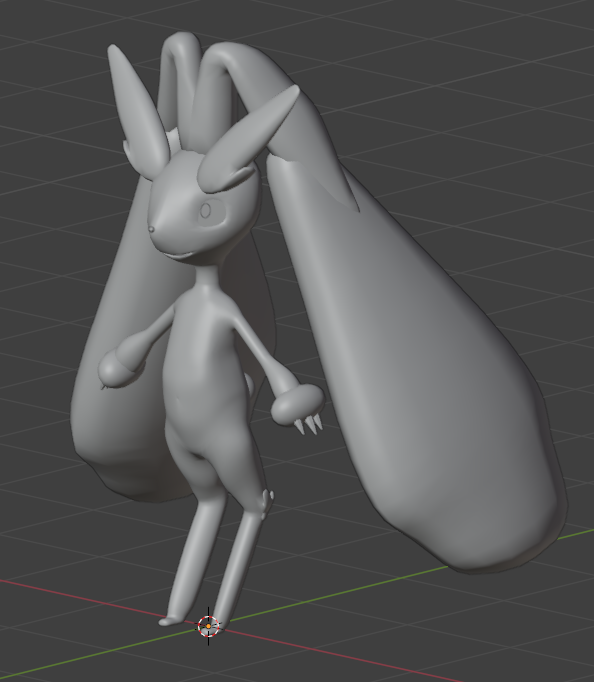Click the rabbit character's nose tip

(152, 229)
